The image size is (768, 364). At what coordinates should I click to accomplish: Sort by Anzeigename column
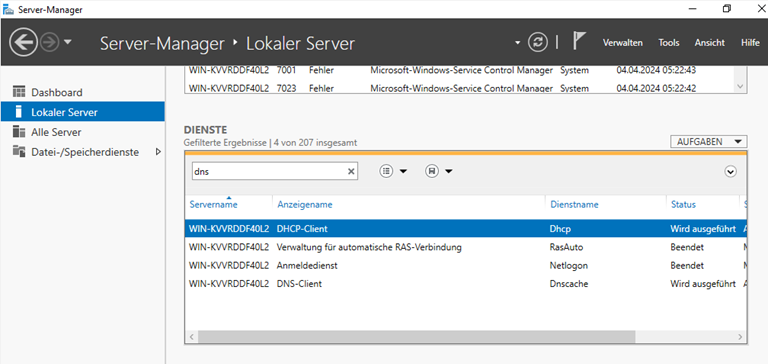pyautogui.click(x=305, y=205)
